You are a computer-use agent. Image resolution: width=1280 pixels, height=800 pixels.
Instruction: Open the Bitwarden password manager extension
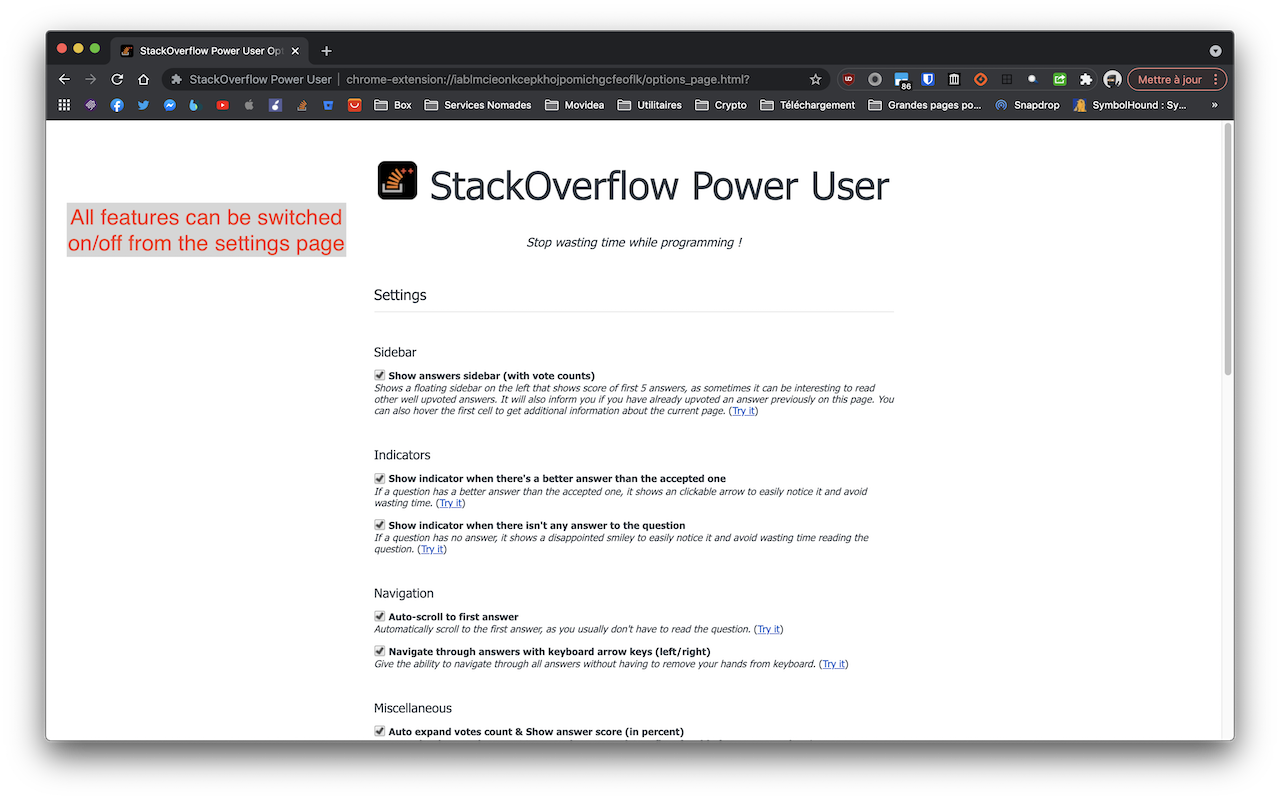coord(928,78)
